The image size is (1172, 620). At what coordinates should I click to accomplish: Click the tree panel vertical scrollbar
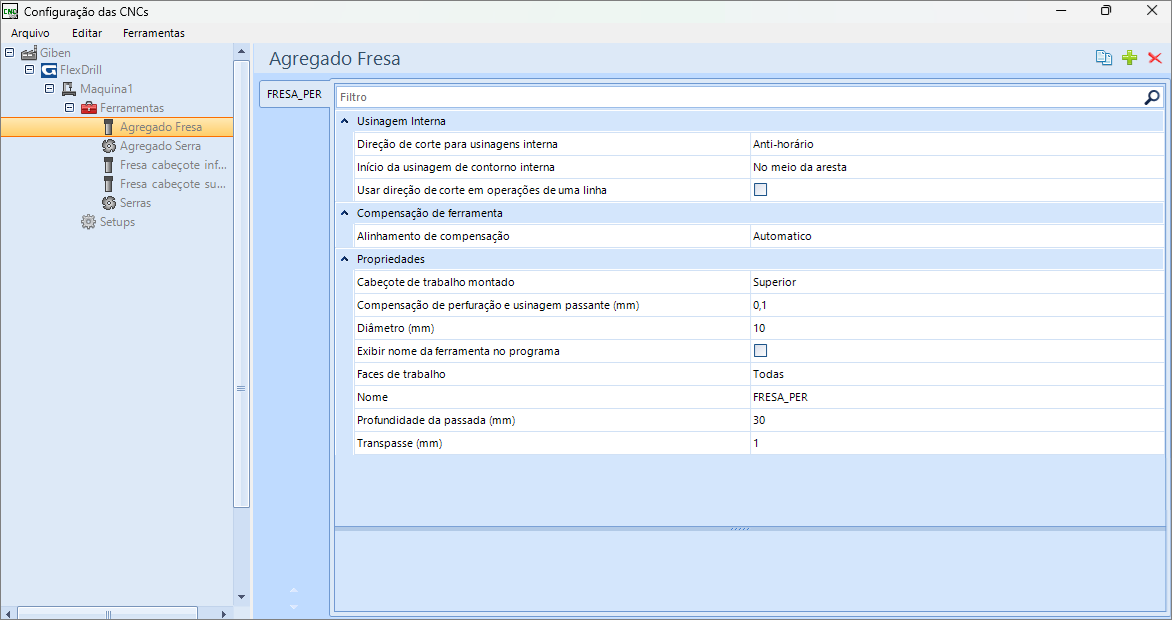(x=240, y=300)
